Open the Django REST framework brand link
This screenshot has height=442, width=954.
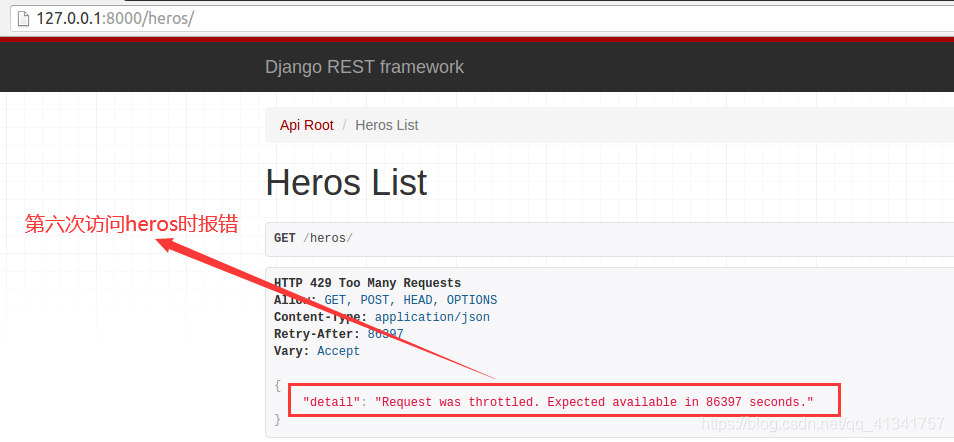[364, 67]
